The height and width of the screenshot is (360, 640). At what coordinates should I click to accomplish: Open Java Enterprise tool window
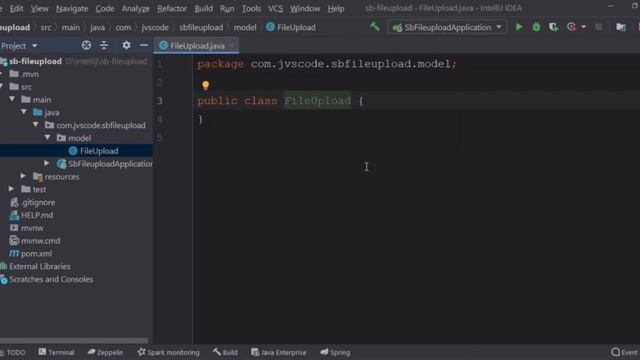click(x=279, y=352)
